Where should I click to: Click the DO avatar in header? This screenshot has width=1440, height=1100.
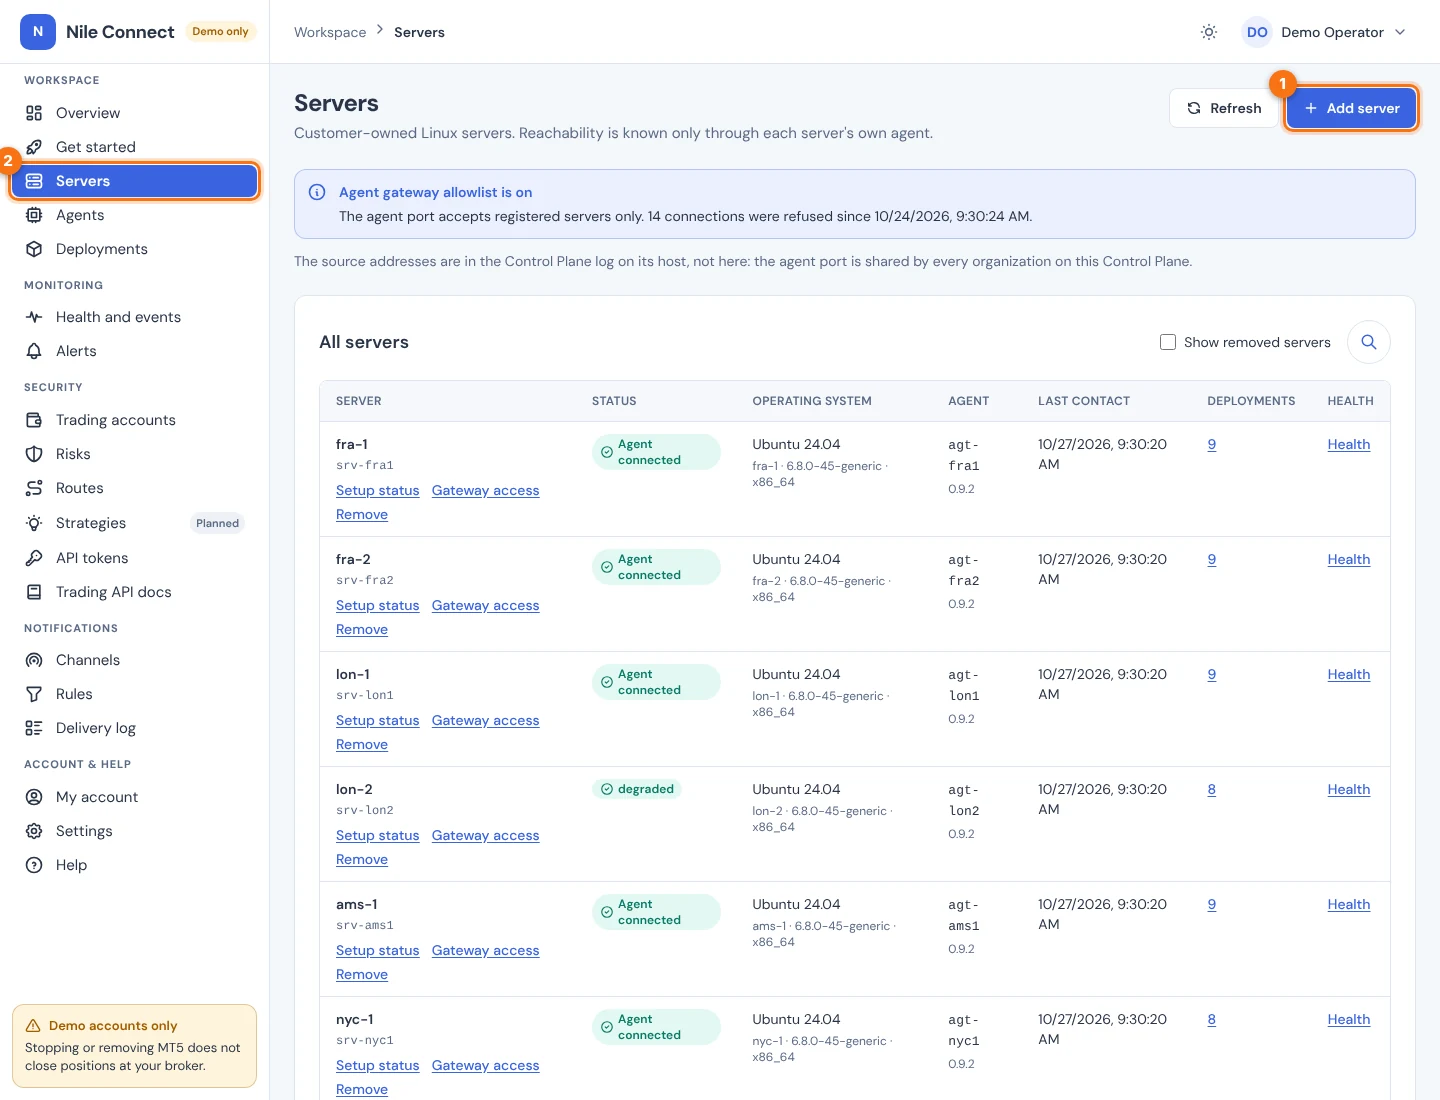1257,32
